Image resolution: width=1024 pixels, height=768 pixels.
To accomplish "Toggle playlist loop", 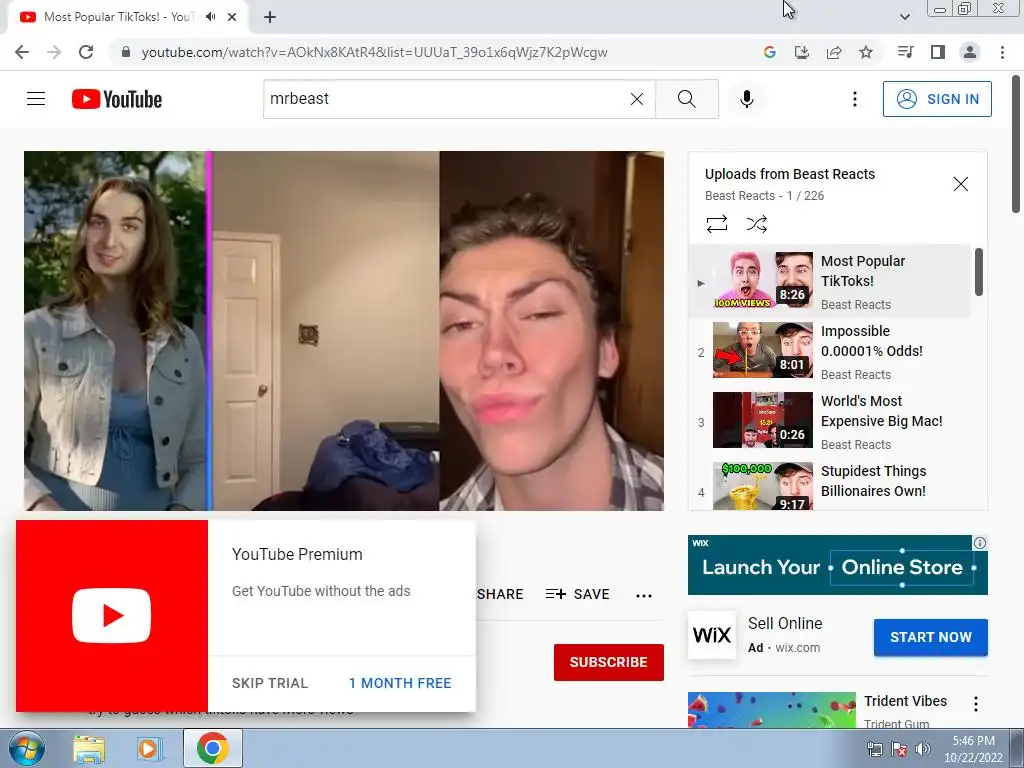I will pos(716,224).
